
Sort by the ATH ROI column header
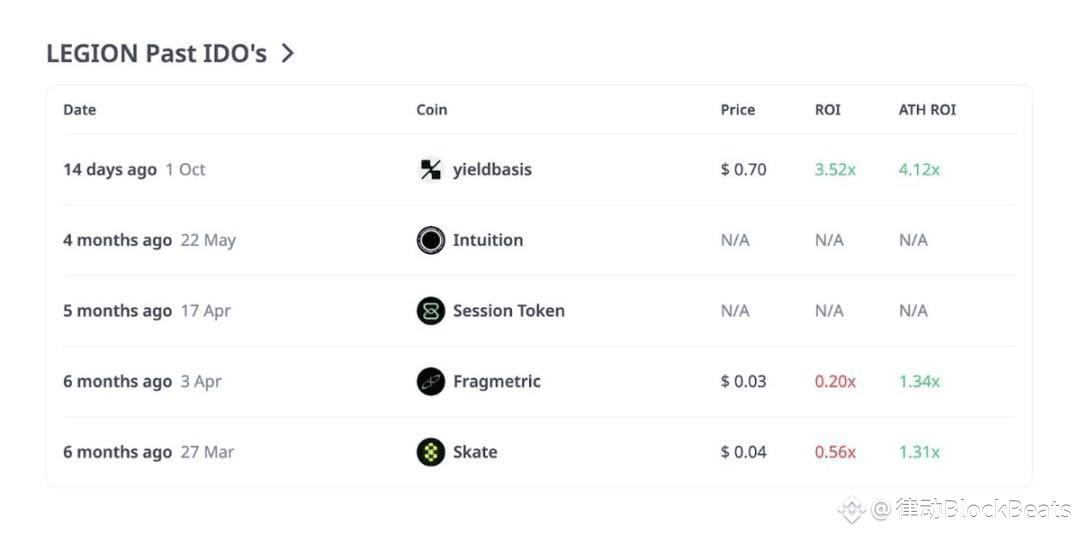(927, 110)
